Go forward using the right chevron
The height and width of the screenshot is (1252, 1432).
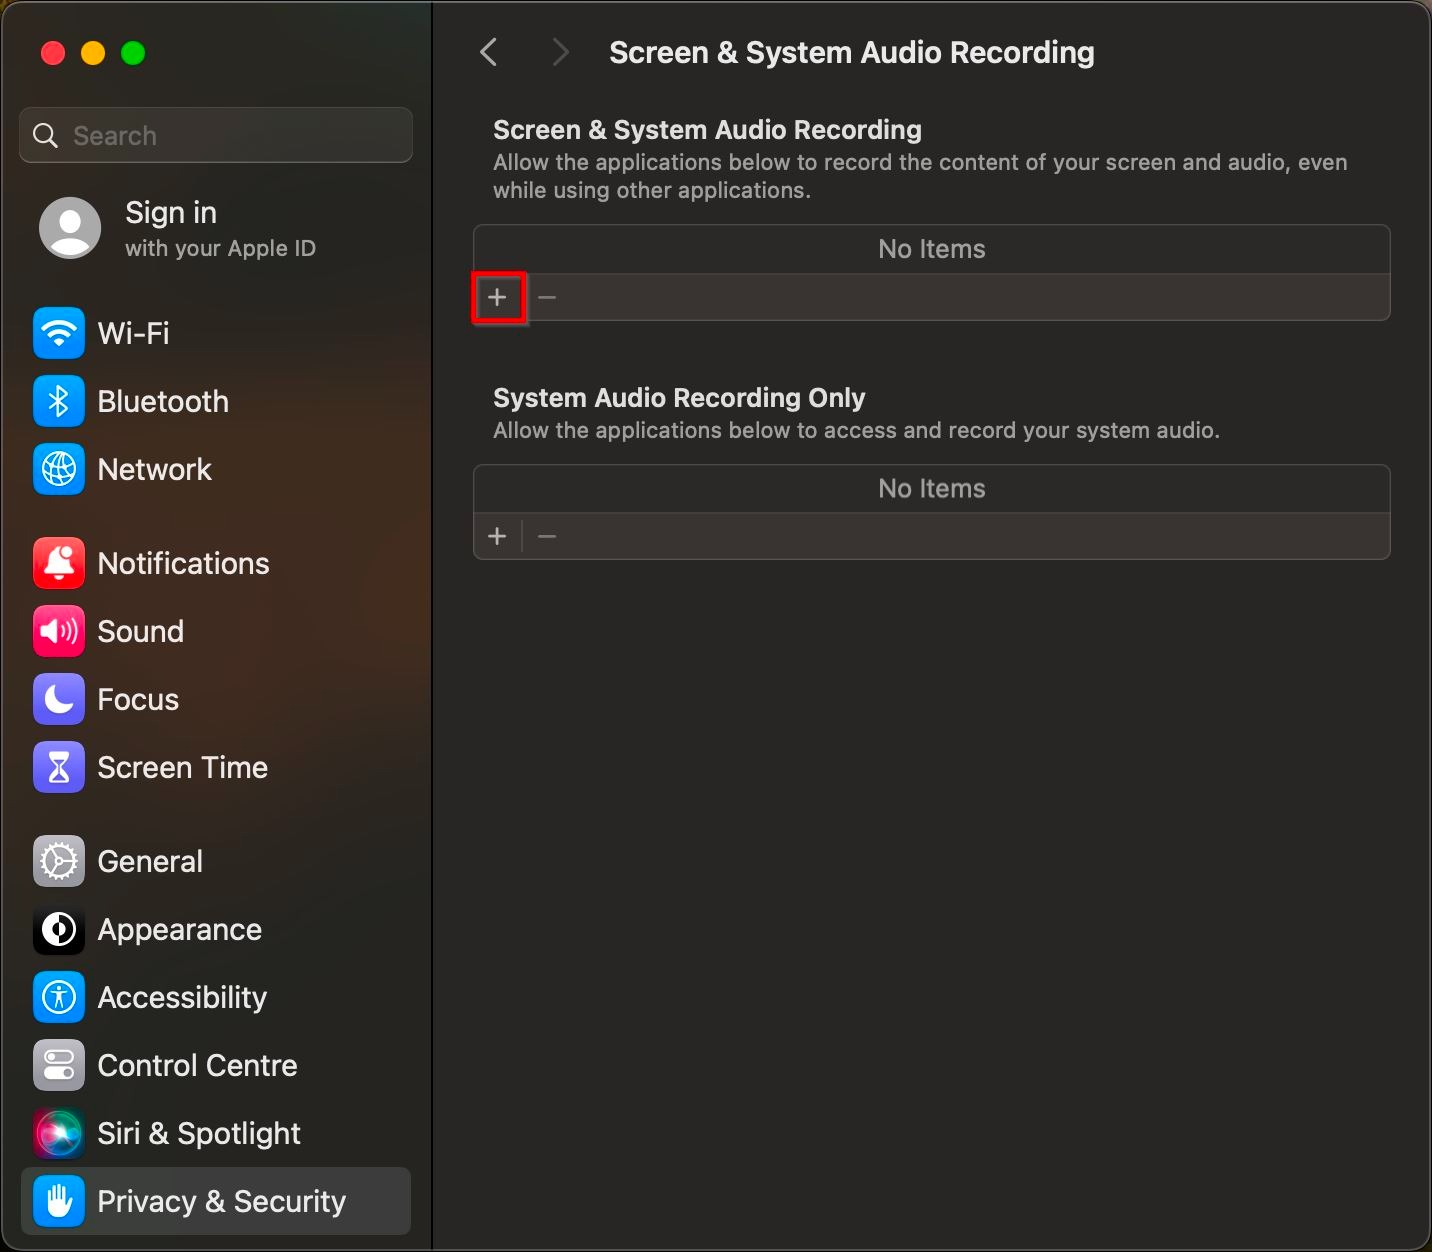tap(560, 52)
